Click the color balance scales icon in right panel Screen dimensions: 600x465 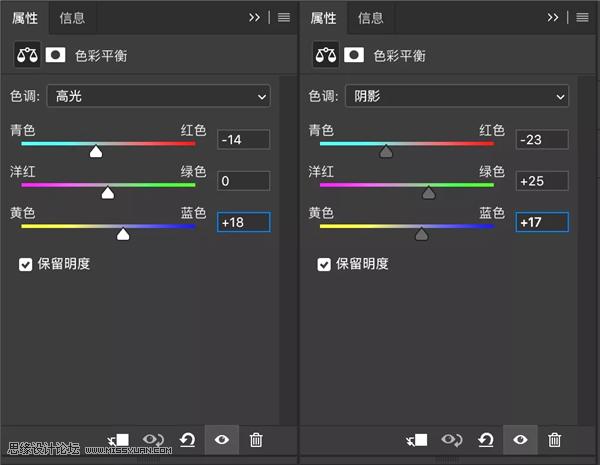pyautogui.click(x=325, y=56)
